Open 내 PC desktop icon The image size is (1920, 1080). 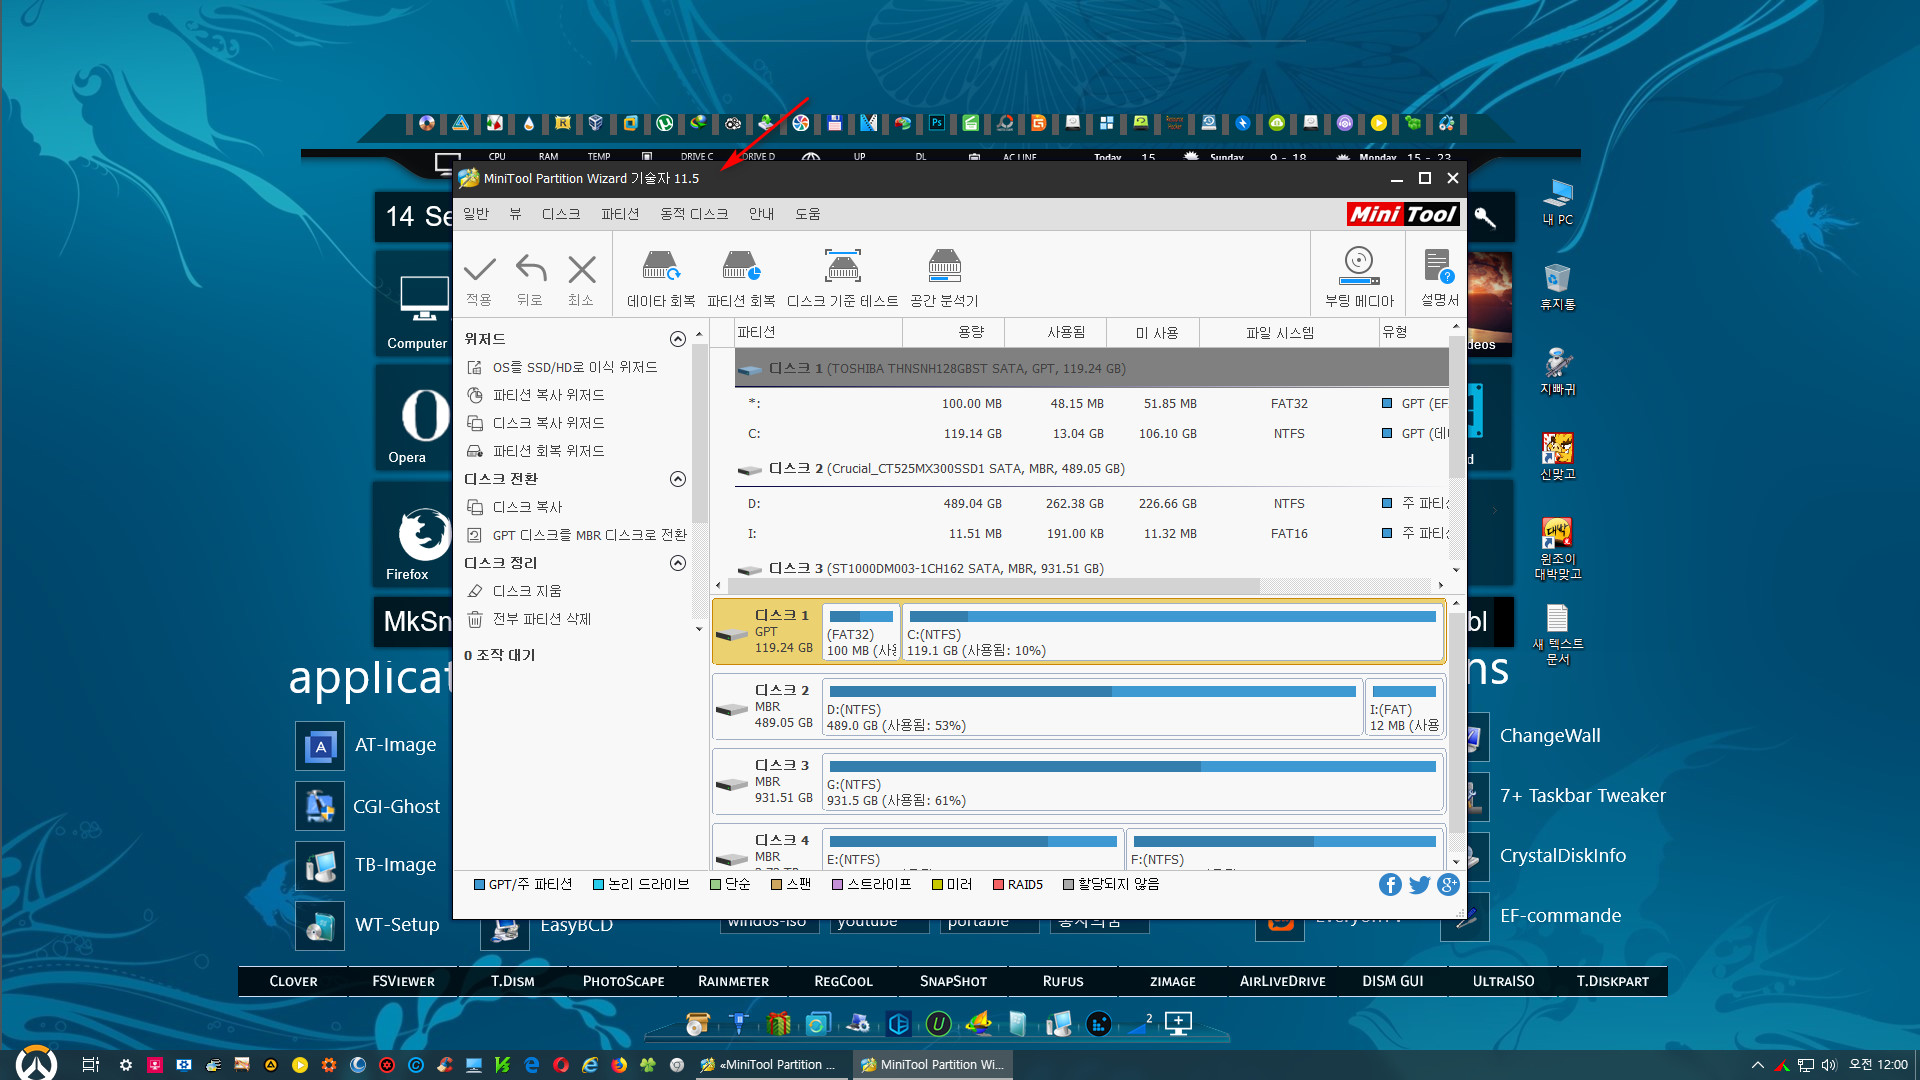(1557, 202)
